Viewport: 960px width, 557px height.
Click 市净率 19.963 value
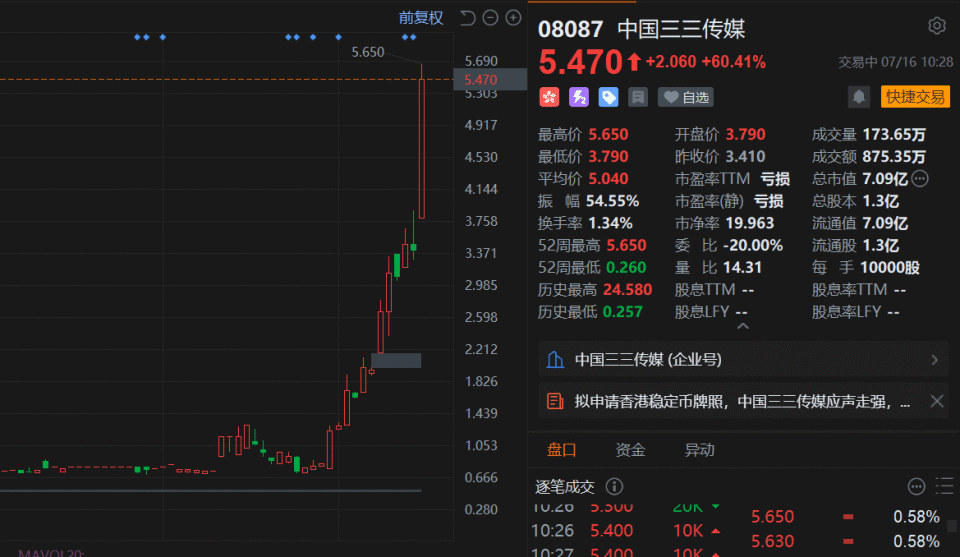click(750, 223)
